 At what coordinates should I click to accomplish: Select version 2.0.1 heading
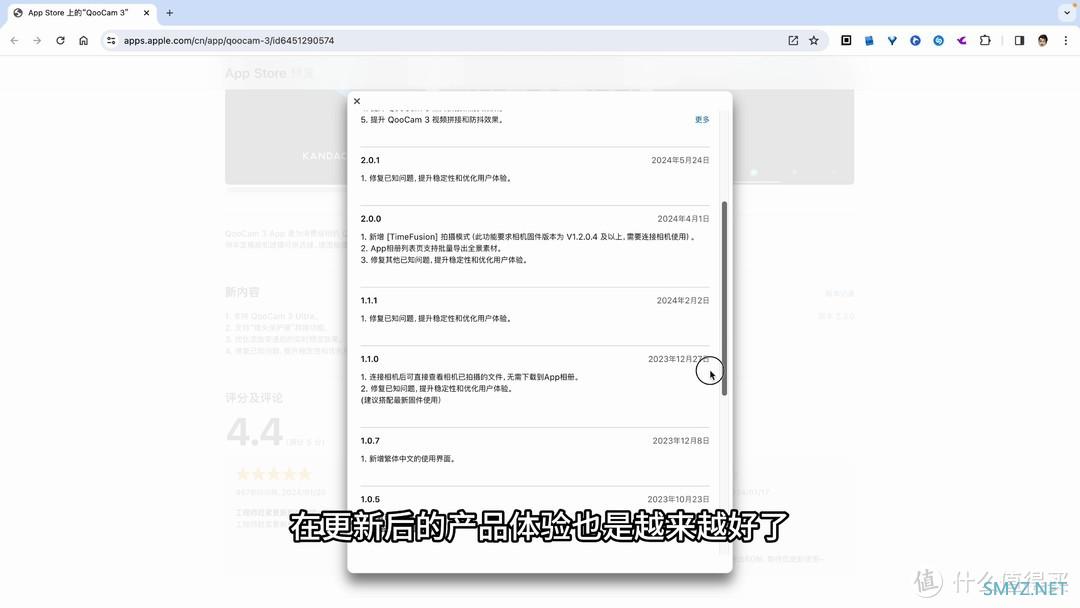(370, 160)
